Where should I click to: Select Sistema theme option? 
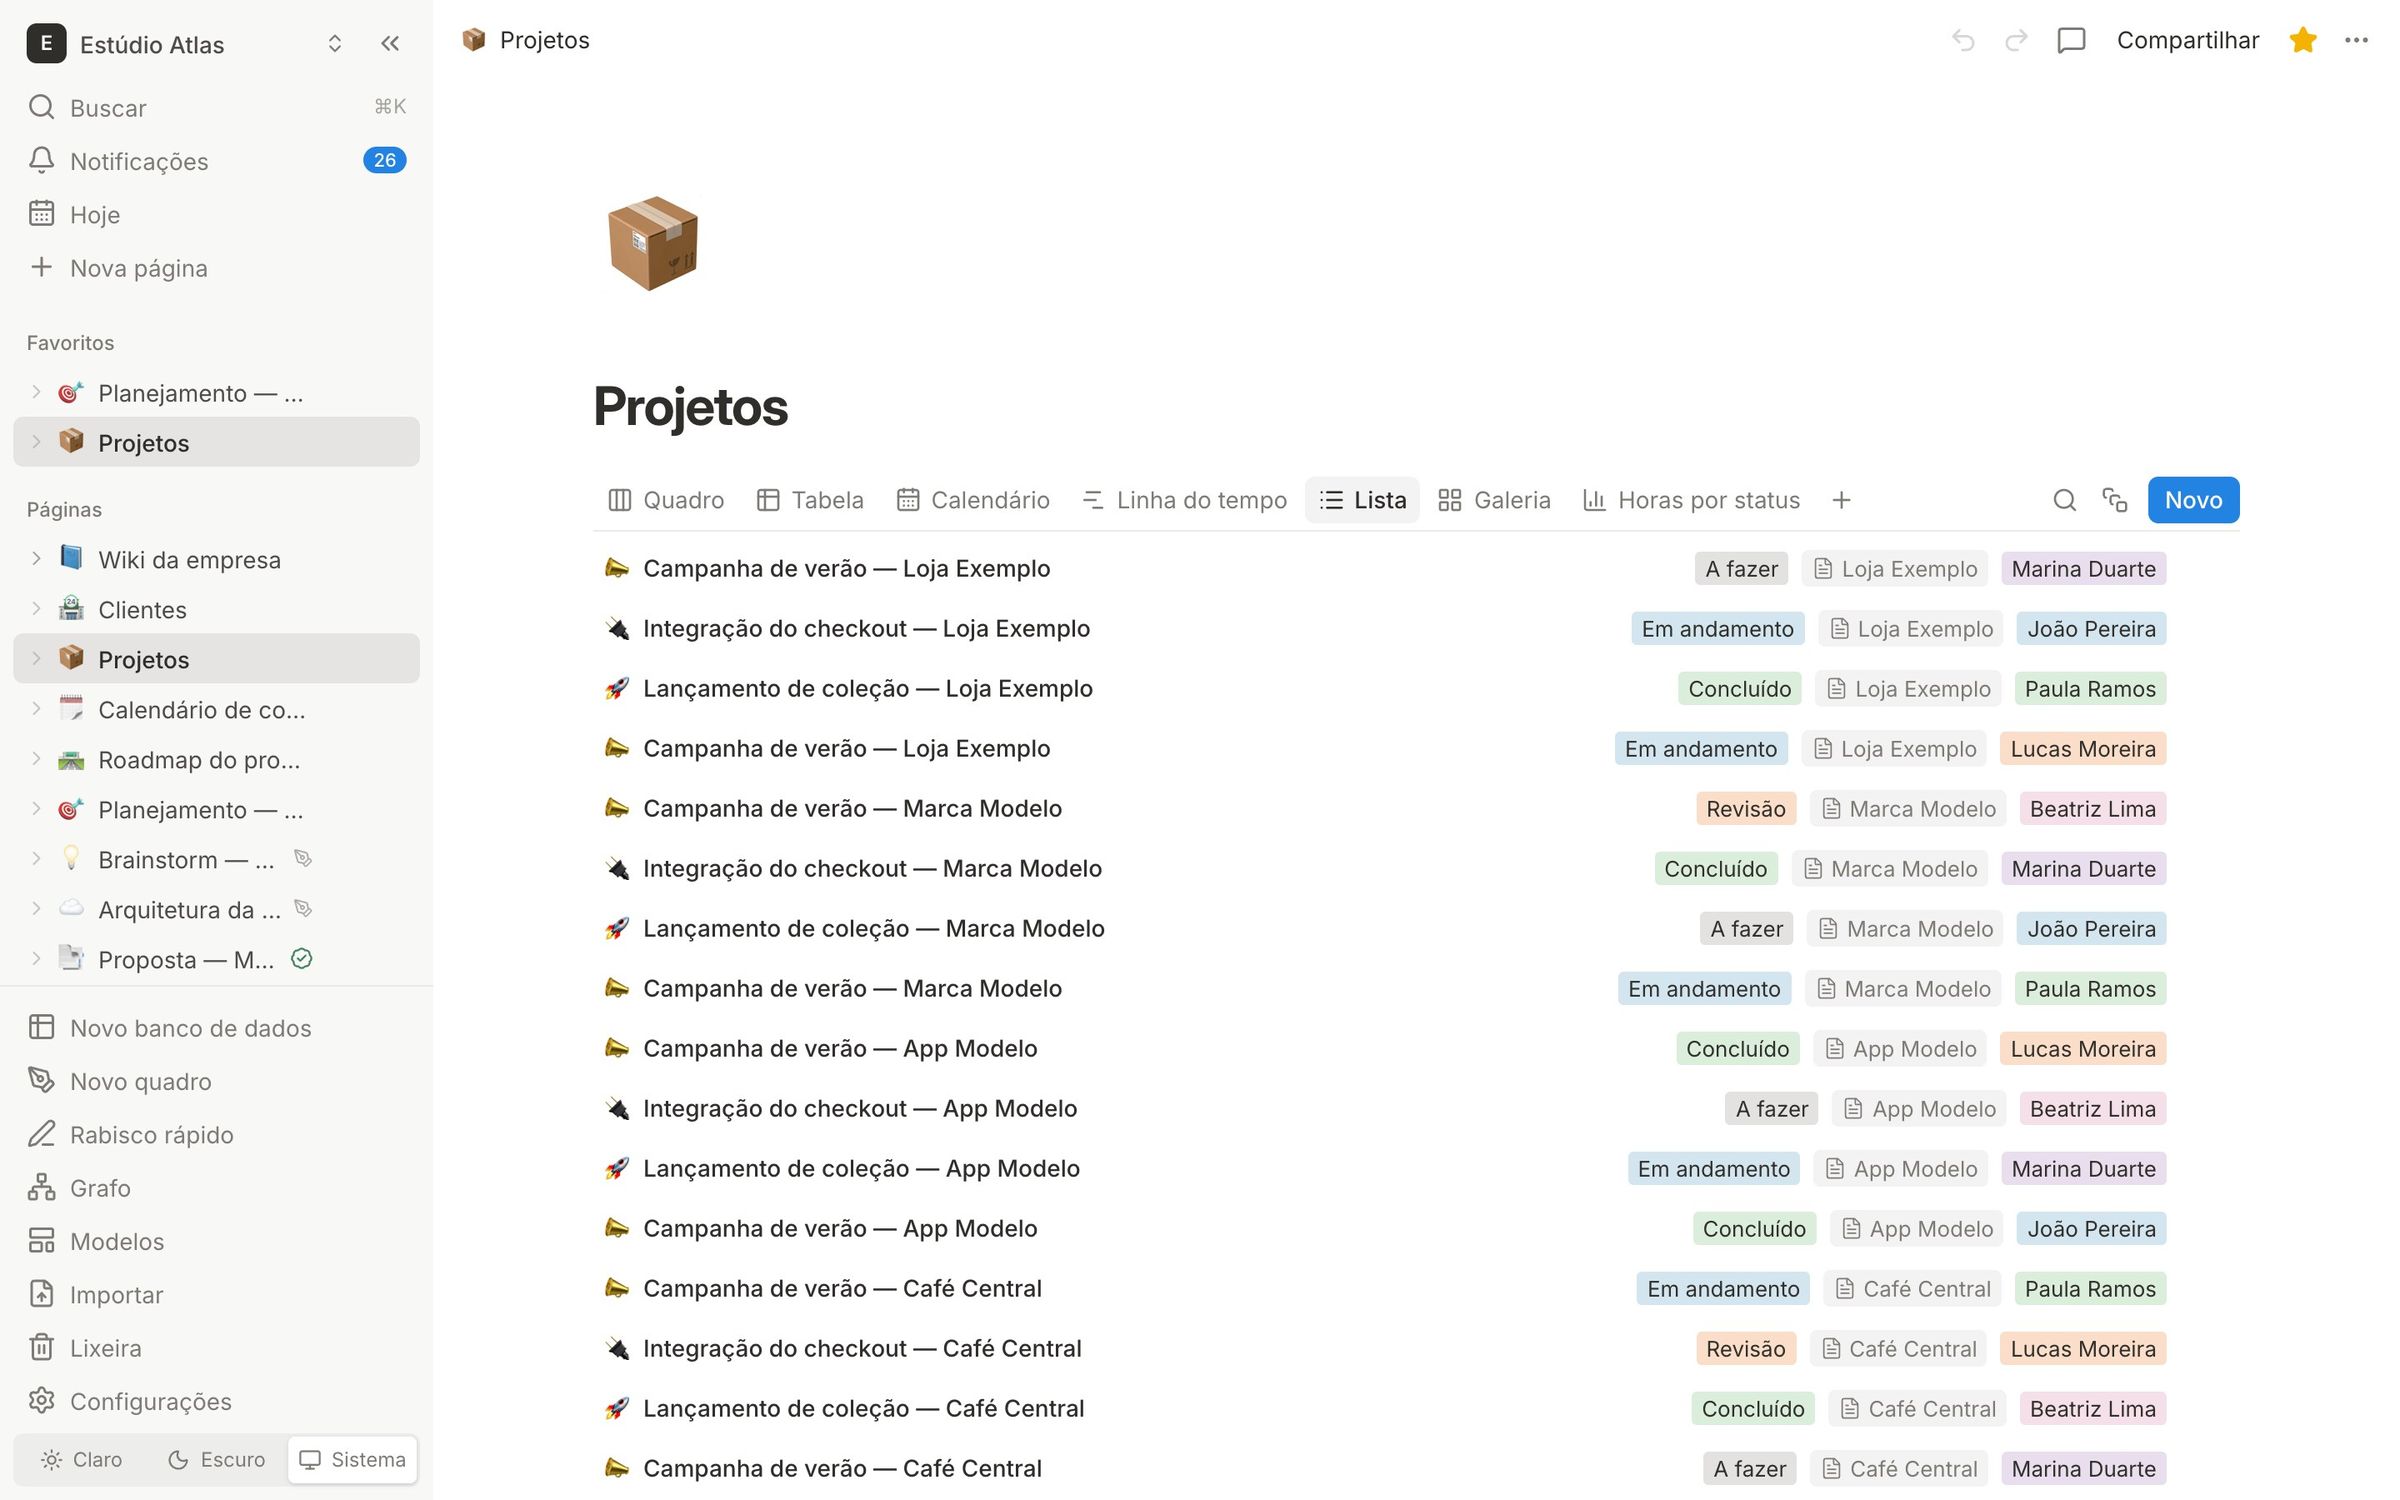(352, 1460)
